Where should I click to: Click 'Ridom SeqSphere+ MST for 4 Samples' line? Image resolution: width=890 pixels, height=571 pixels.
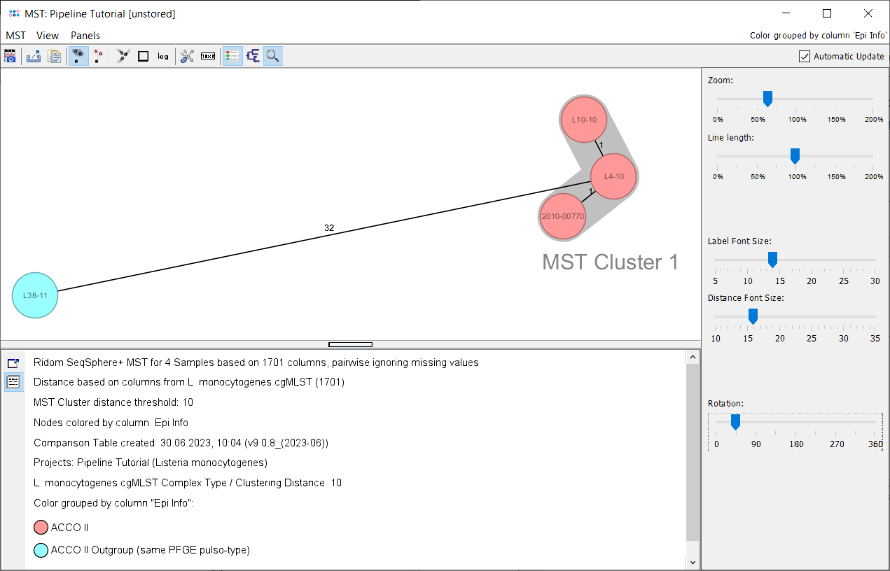tap(256, 363)
